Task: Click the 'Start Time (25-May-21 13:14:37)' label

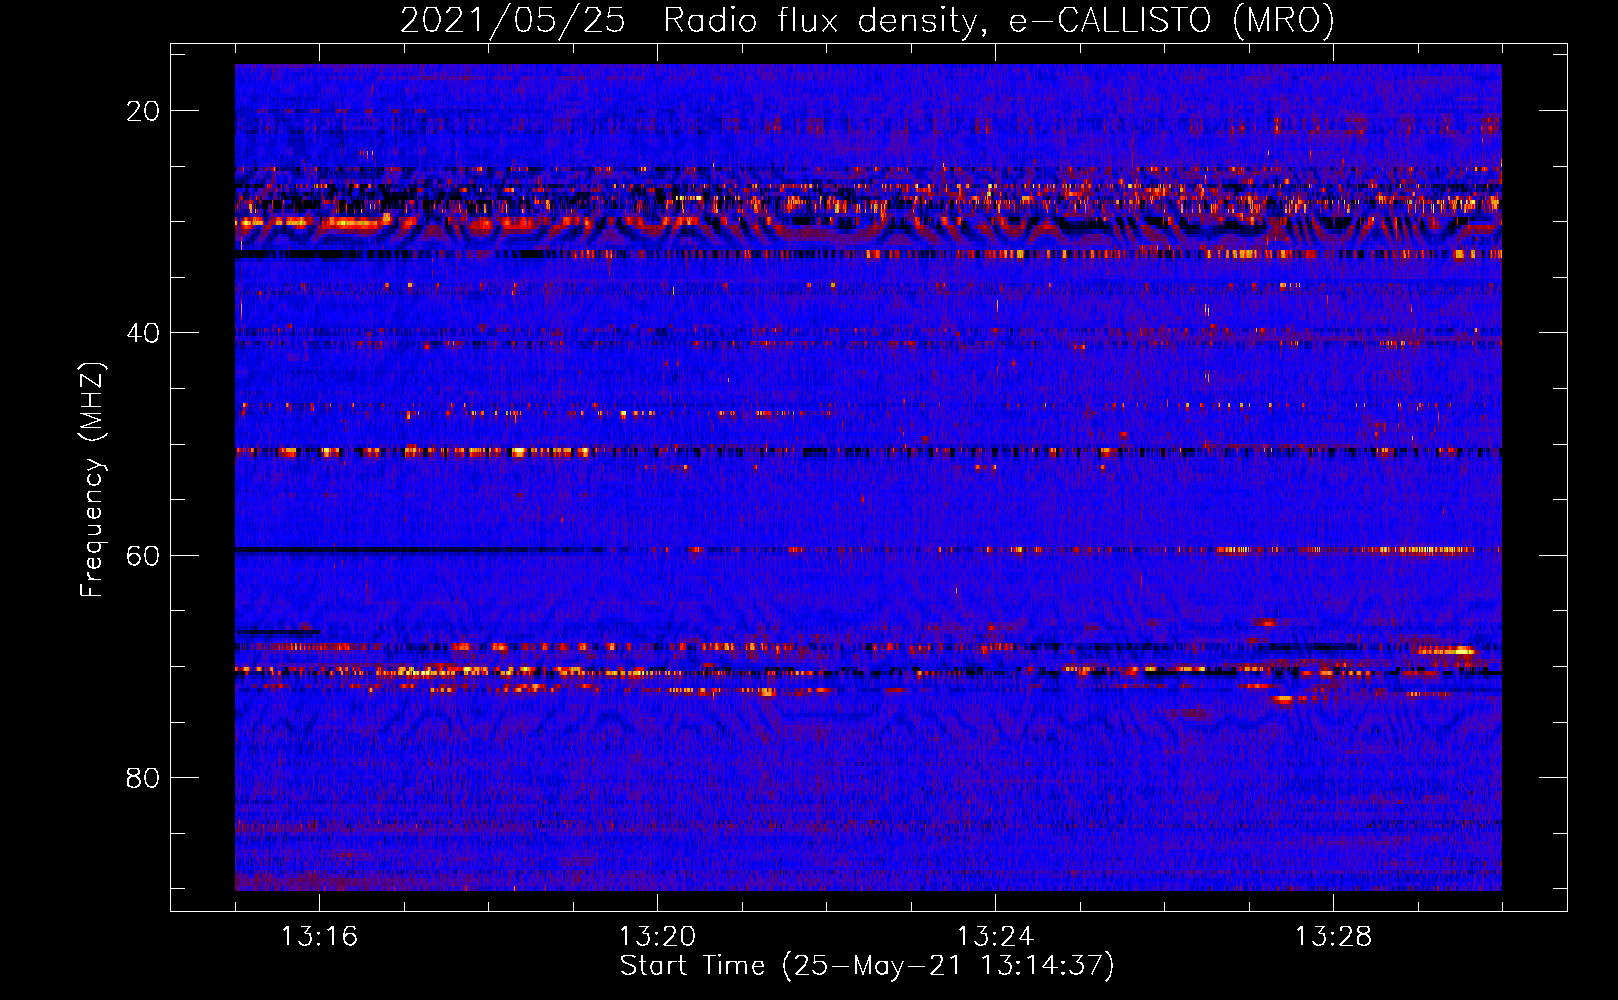Action: [x=867, y=966]
